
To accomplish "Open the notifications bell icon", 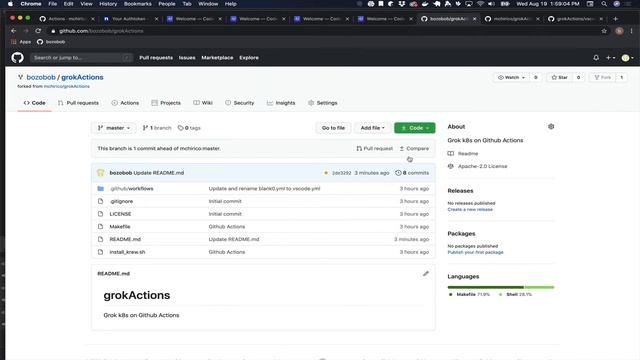I will (596, 58).
